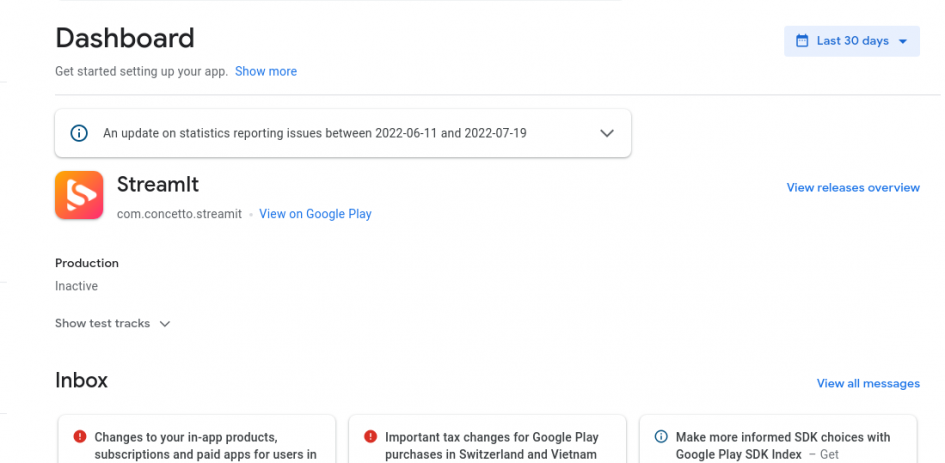Image resolution: width=945 pixels, height=463 pixels.
Task: Expand the Show test tracks section
Action: tap(113, 324)
